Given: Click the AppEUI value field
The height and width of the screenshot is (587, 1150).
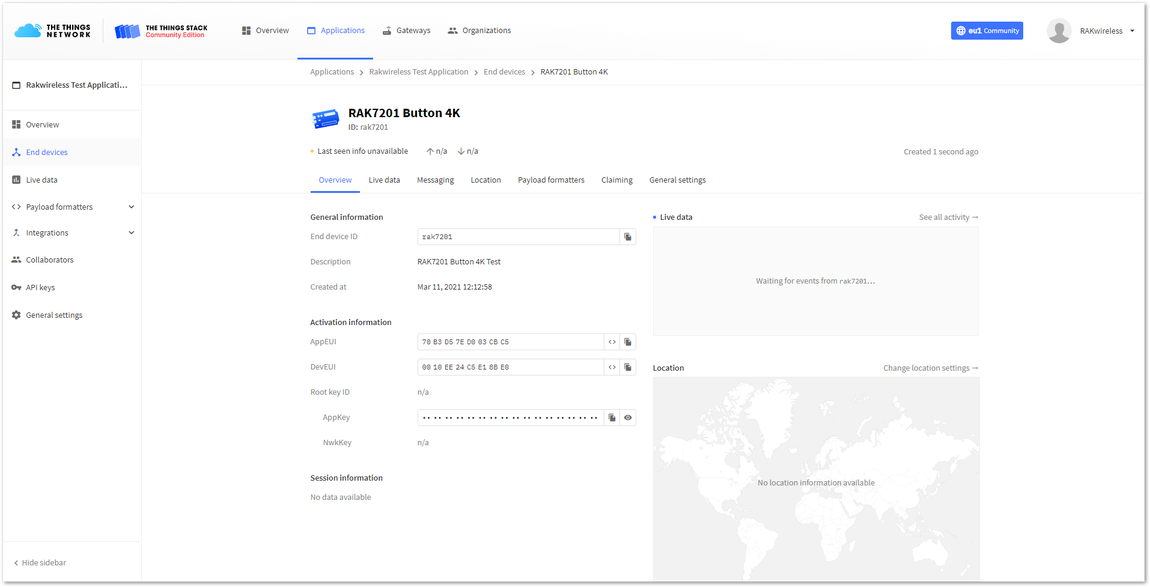Looking at the screenshot, I should [x=510, y=342].
